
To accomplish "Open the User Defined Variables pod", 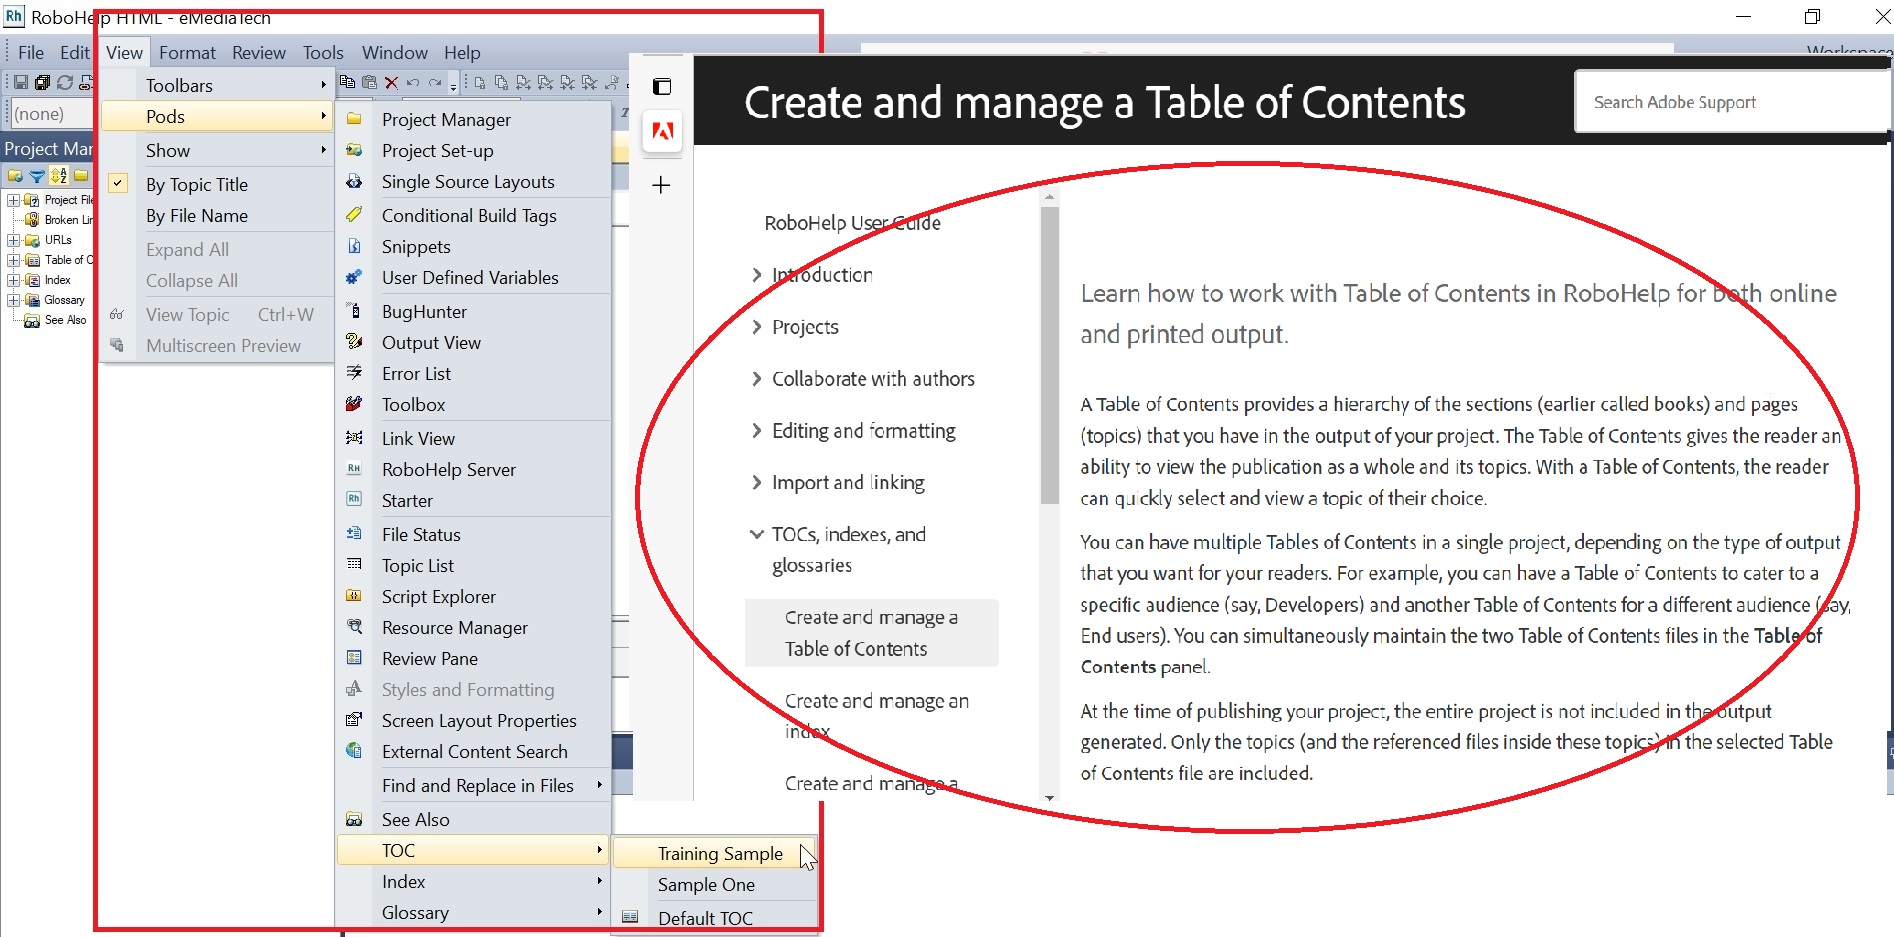I will (x=473, y=277).
